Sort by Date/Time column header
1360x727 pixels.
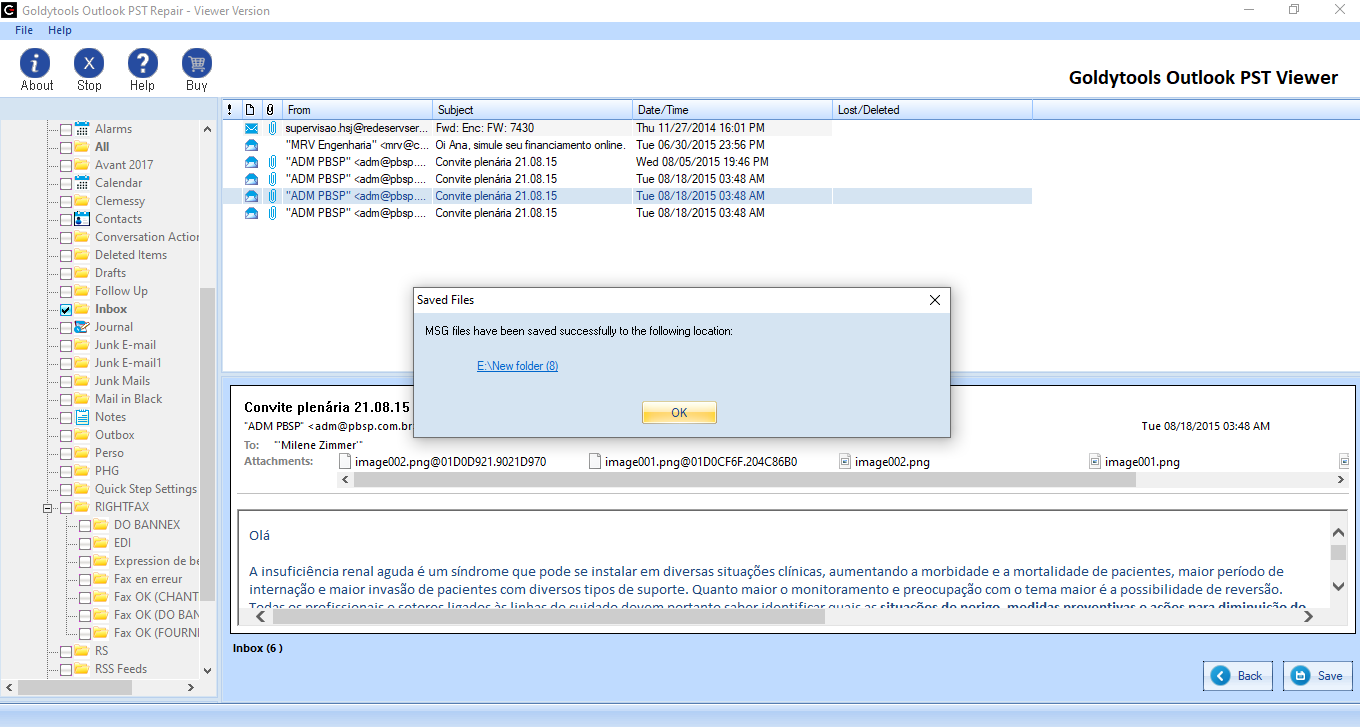(733, 110)
